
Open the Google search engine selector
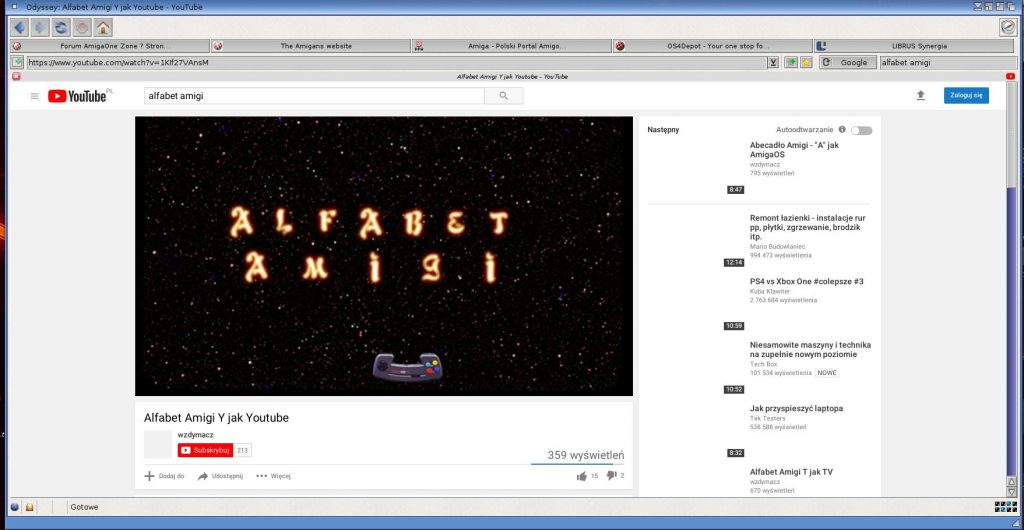click(x=848, y=63)
